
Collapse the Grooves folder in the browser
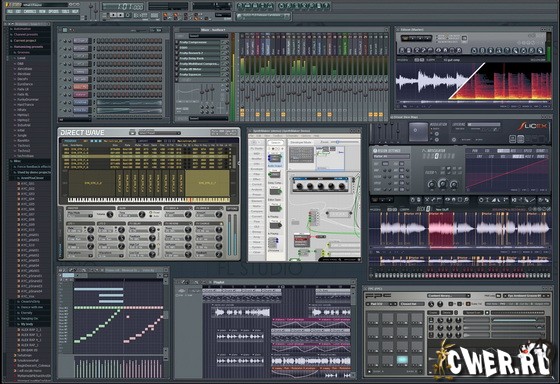coord(24,52)
